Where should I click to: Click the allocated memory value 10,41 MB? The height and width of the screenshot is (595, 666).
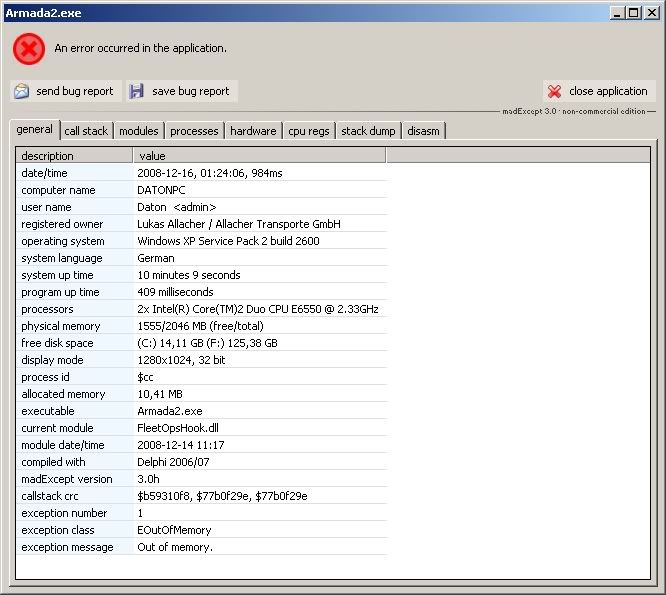coord(160,394)
